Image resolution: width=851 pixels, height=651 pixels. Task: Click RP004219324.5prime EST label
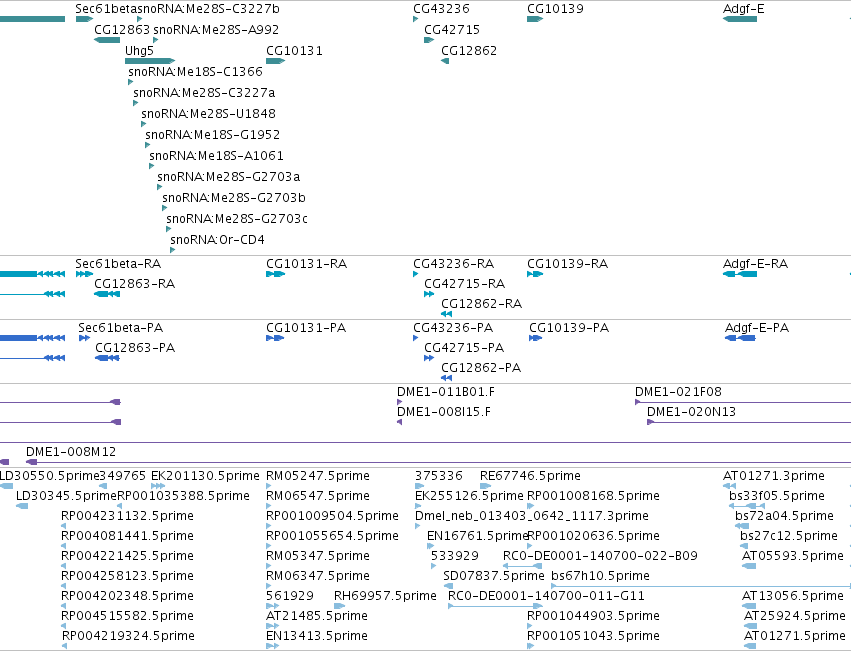click(129, 636)
